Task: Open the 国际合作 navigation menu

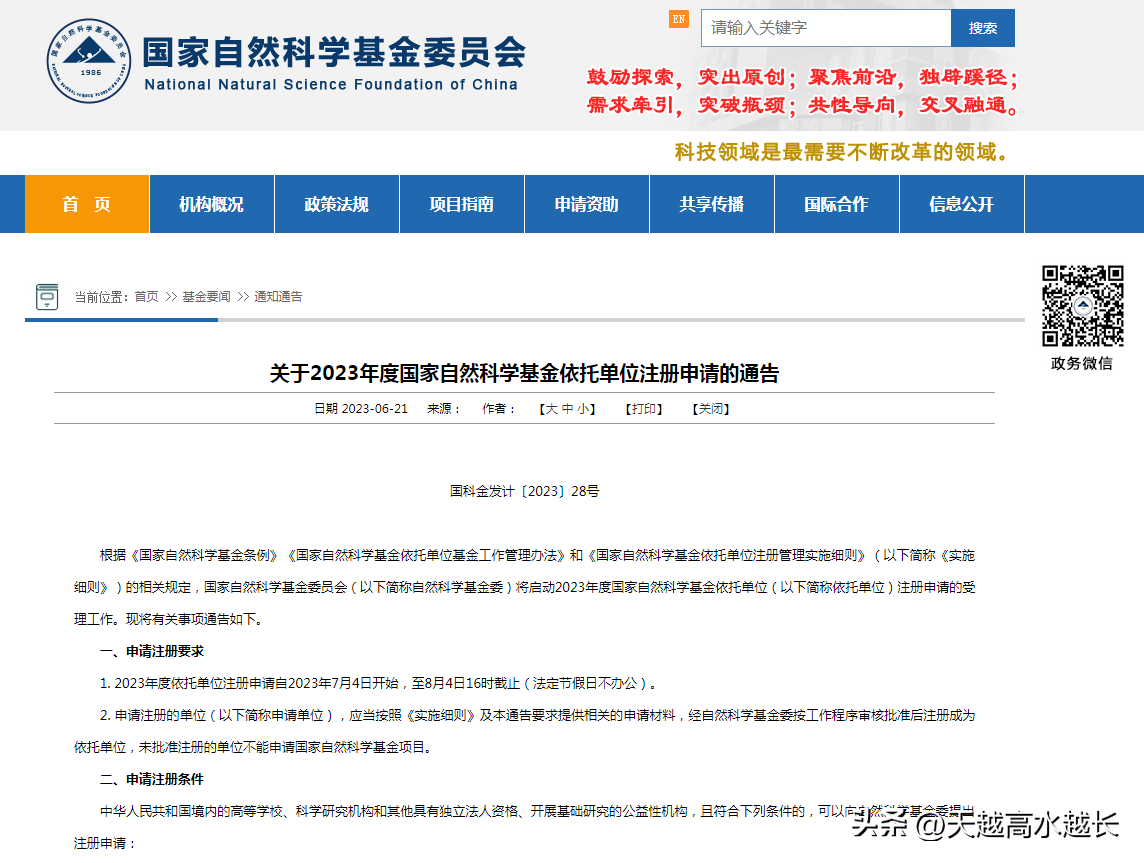Action: pyautogui.click(x=837, y=204)
